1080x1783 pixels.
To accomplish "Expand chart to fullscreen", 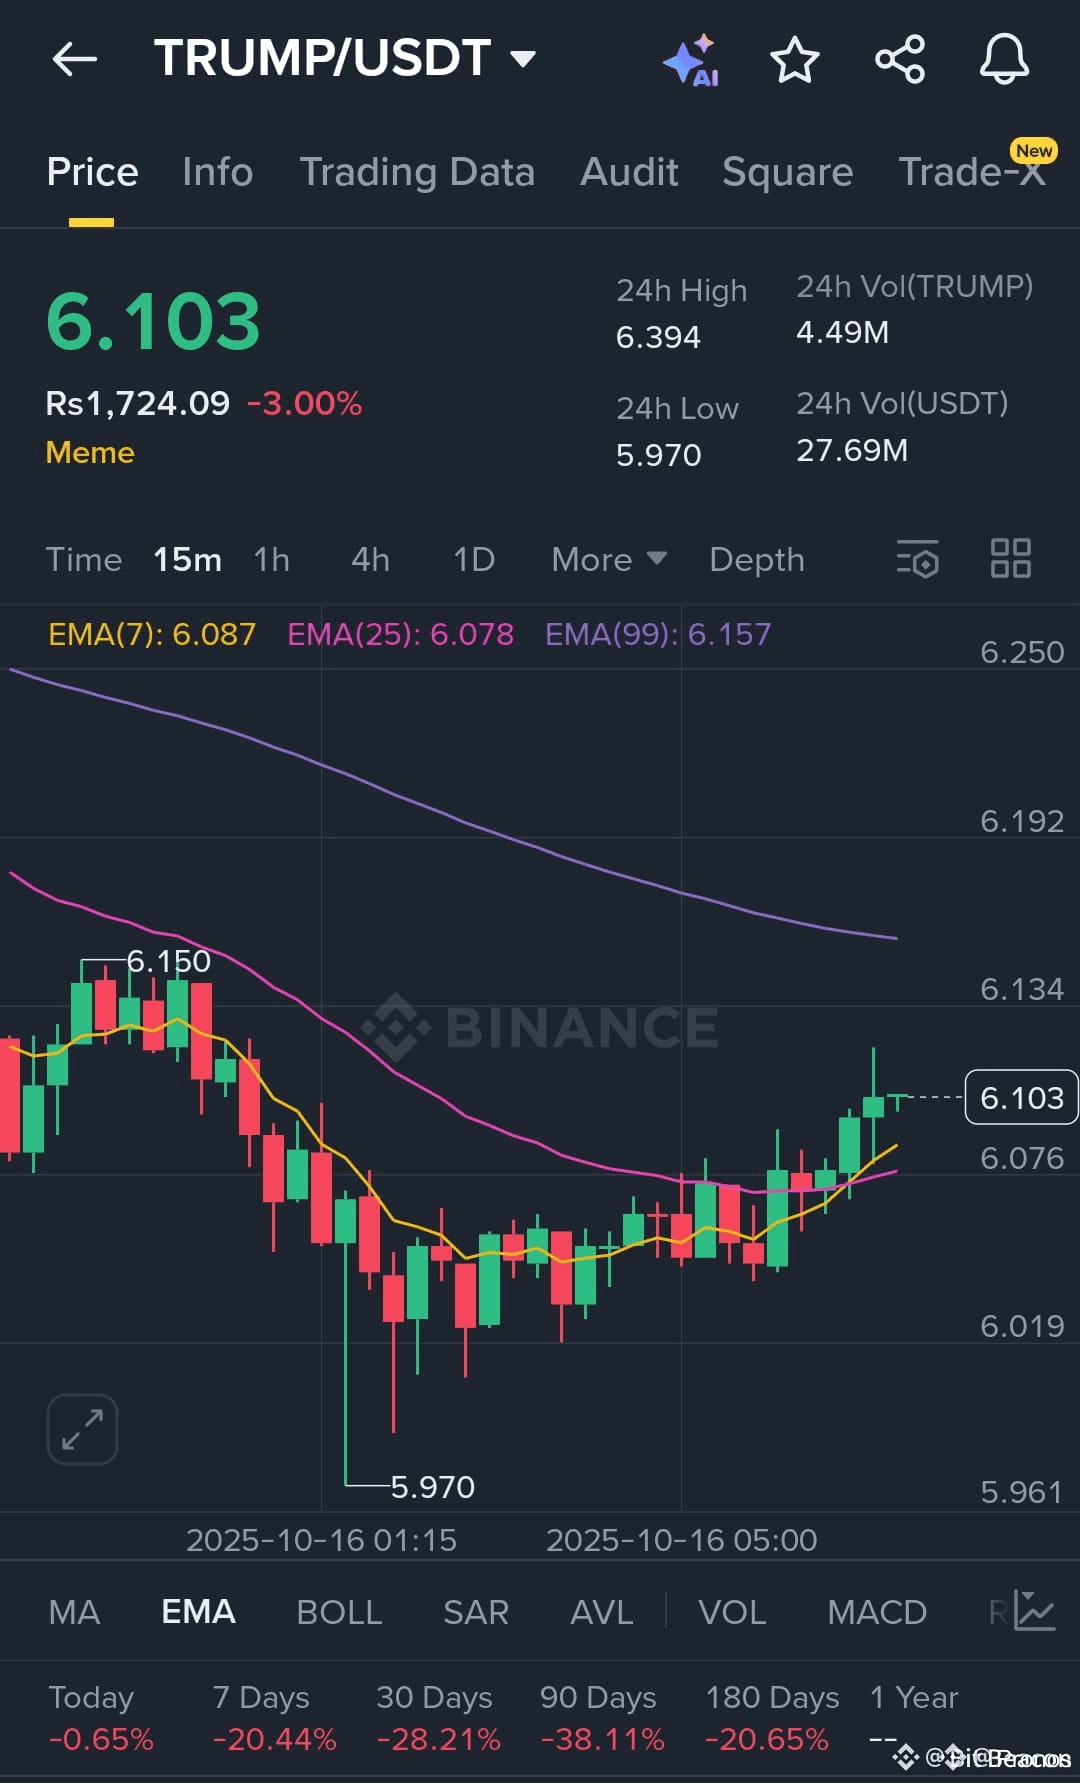I will 82,1429.
